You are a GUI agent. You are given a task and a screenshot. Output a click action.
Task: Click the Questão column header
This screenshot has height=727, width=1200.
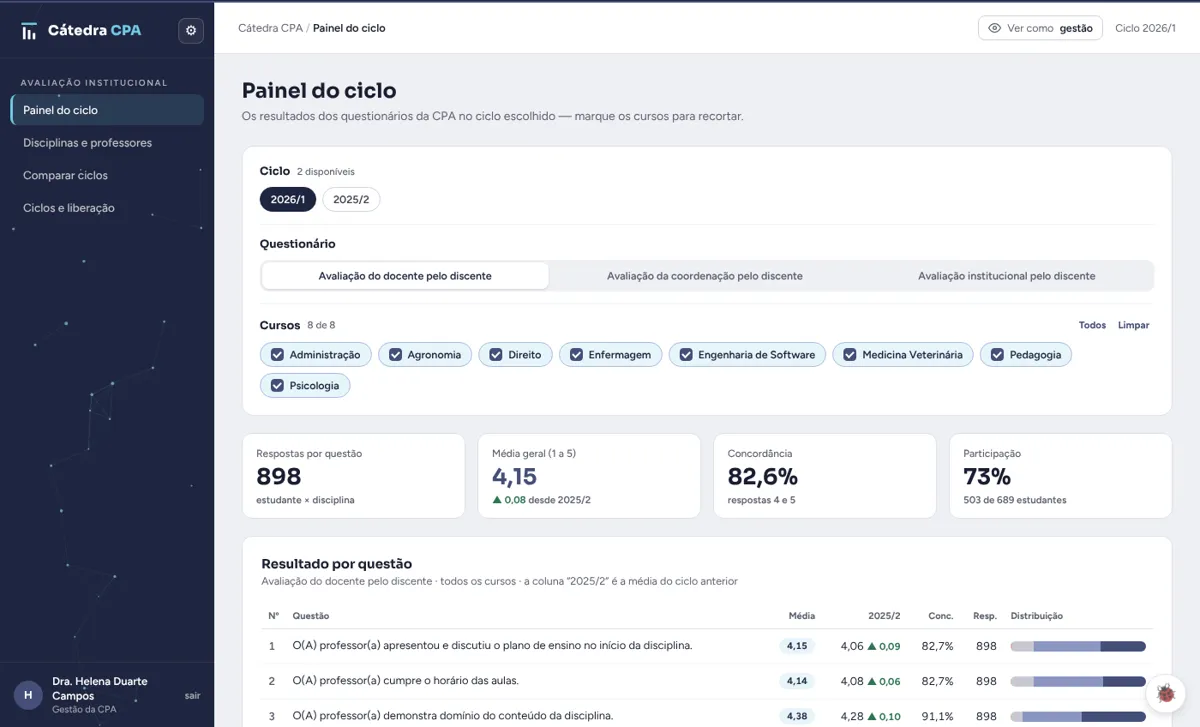(x=310, y=616)
